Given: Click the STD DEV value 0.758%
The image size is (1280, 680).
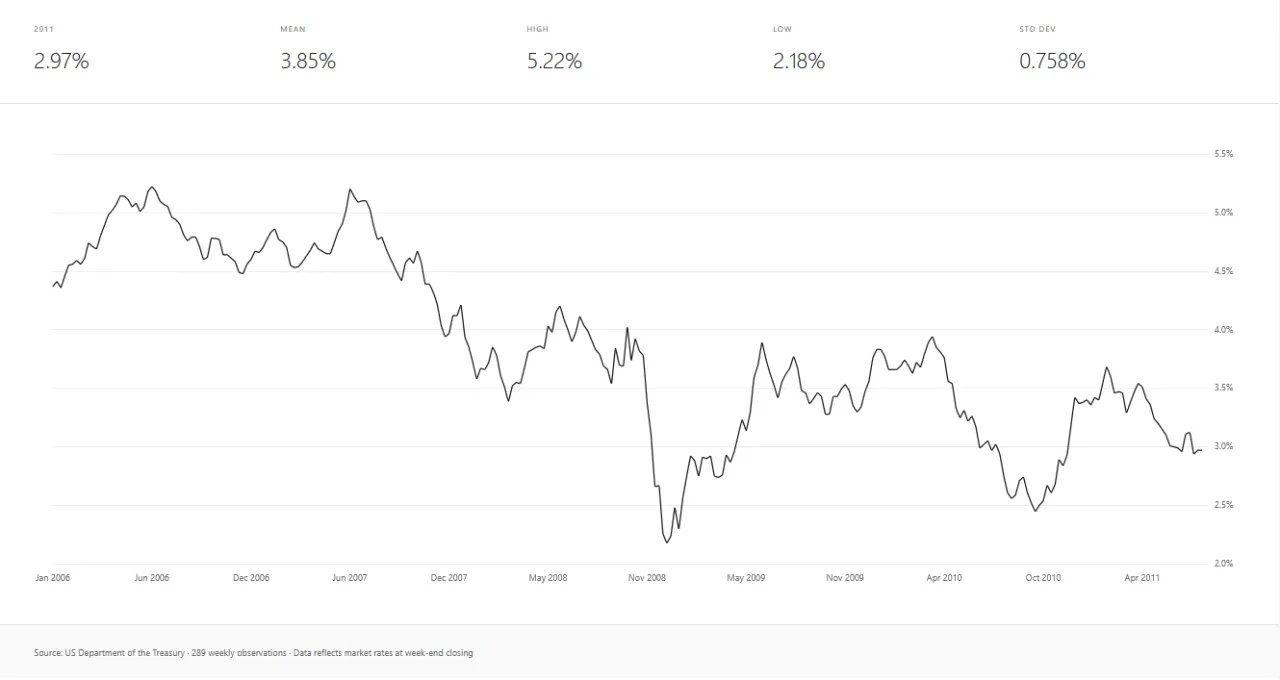Looking at the screenshot, I should pos(1052,61).
